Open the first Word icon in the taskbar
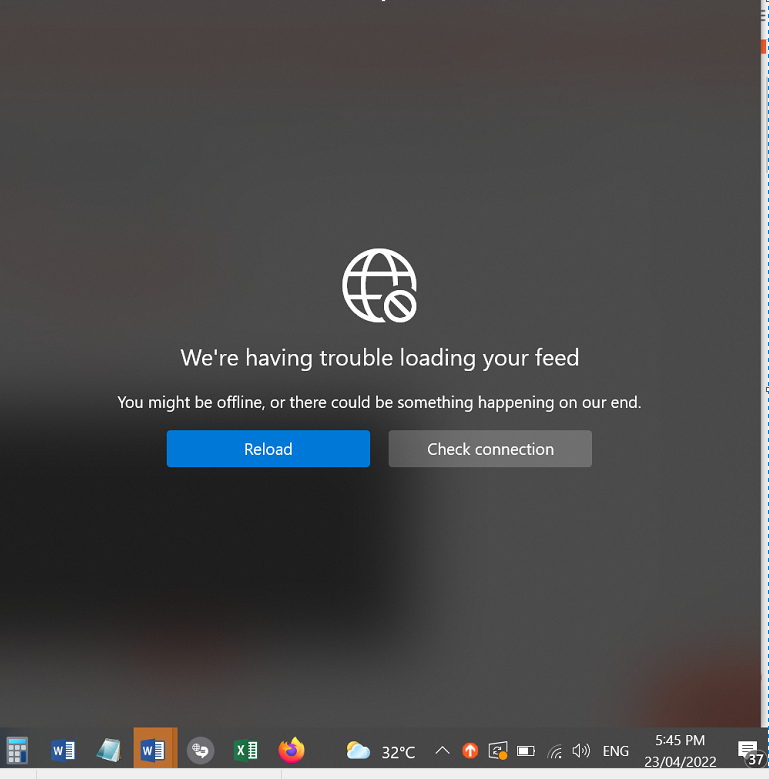 click(x=63, y=750)
